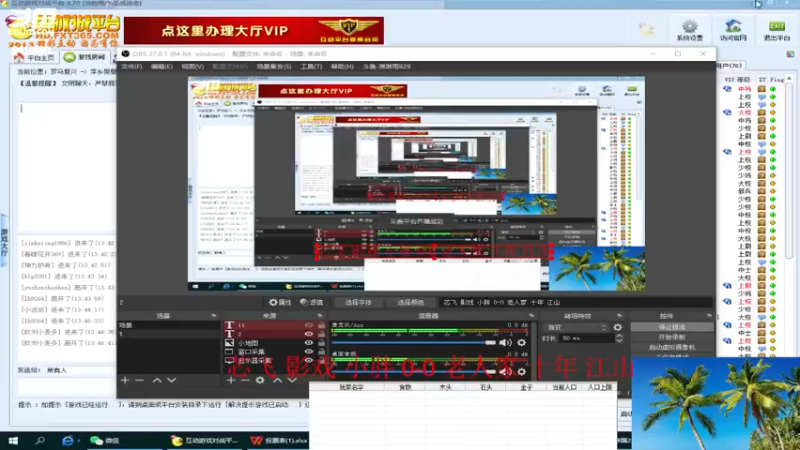The image size is (800, 450).
Task: Click the 停止推流 button
Action: [672, 327]
